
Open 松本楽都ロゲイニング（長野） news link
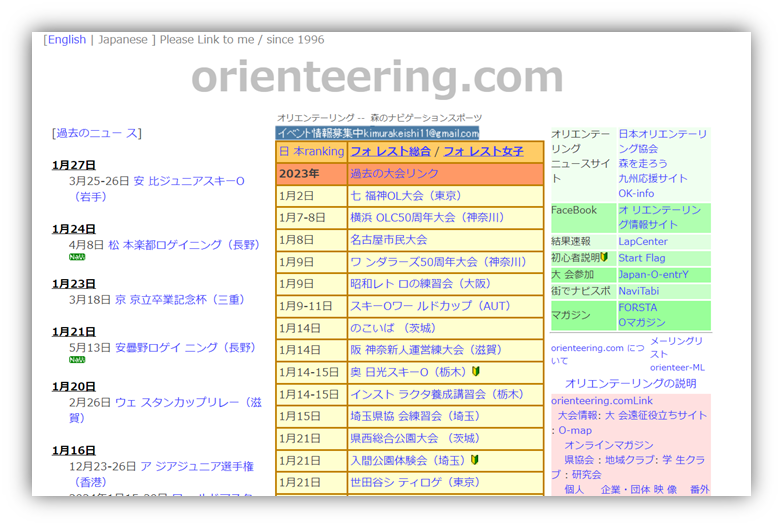[x=184, y=245]
